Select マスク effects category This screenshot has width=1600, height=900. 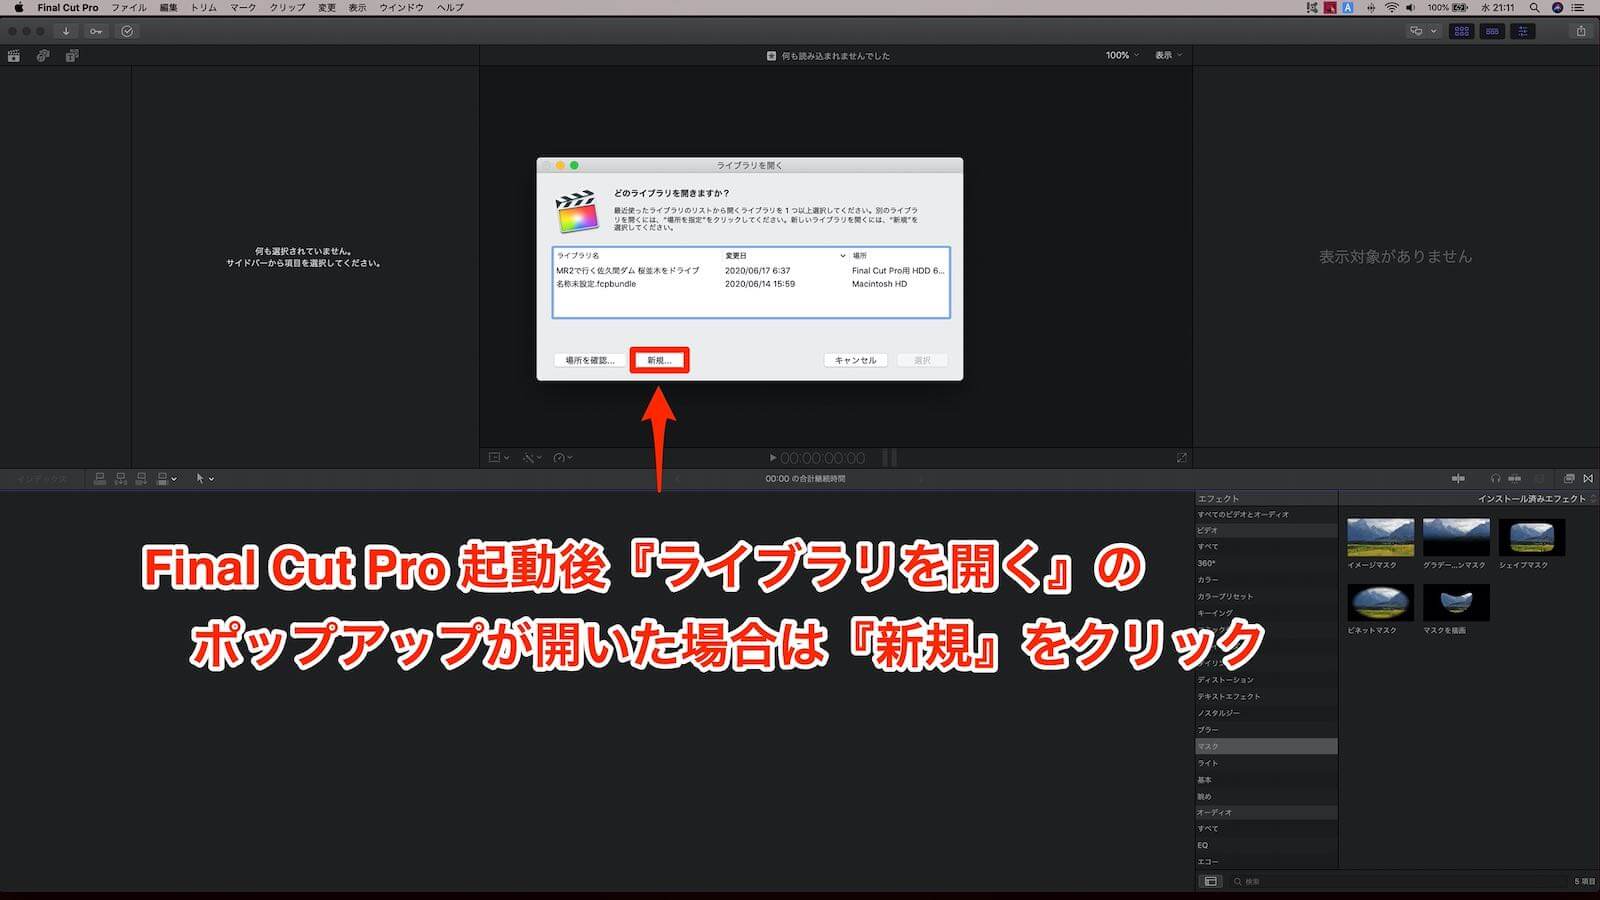coord(1266,746)
